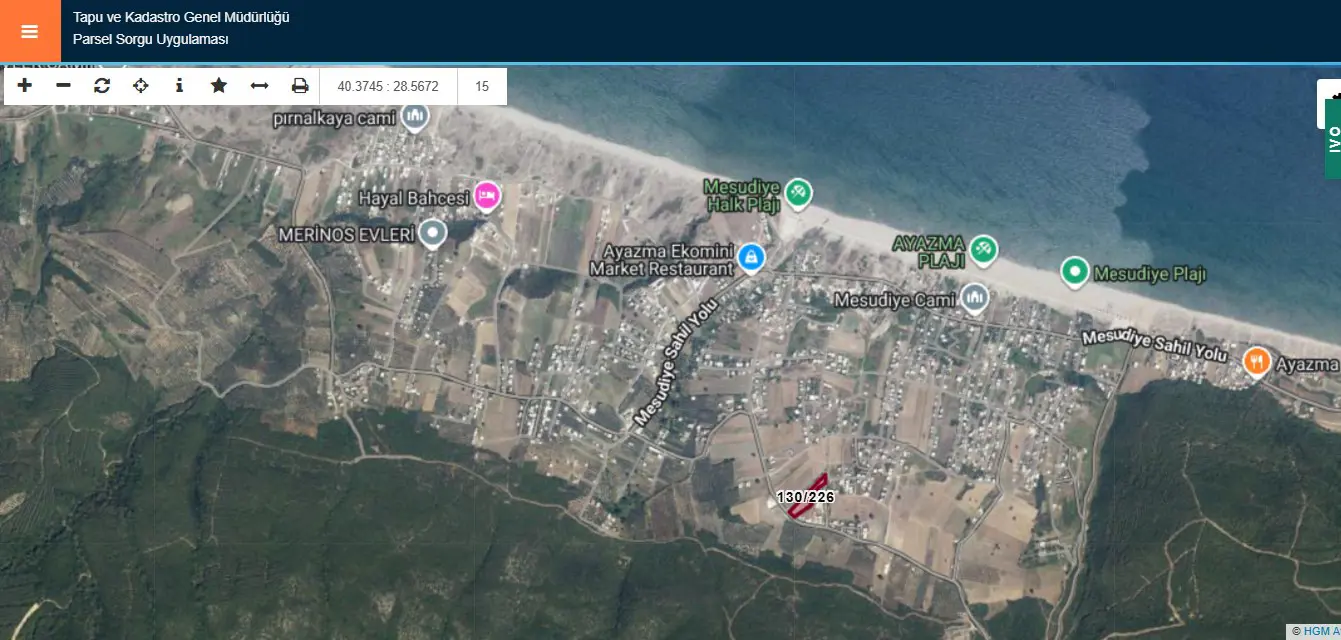1341x640 pixels.
Task: Select the Mesudiye Plajı green pin
Action: click(1075, 272)
